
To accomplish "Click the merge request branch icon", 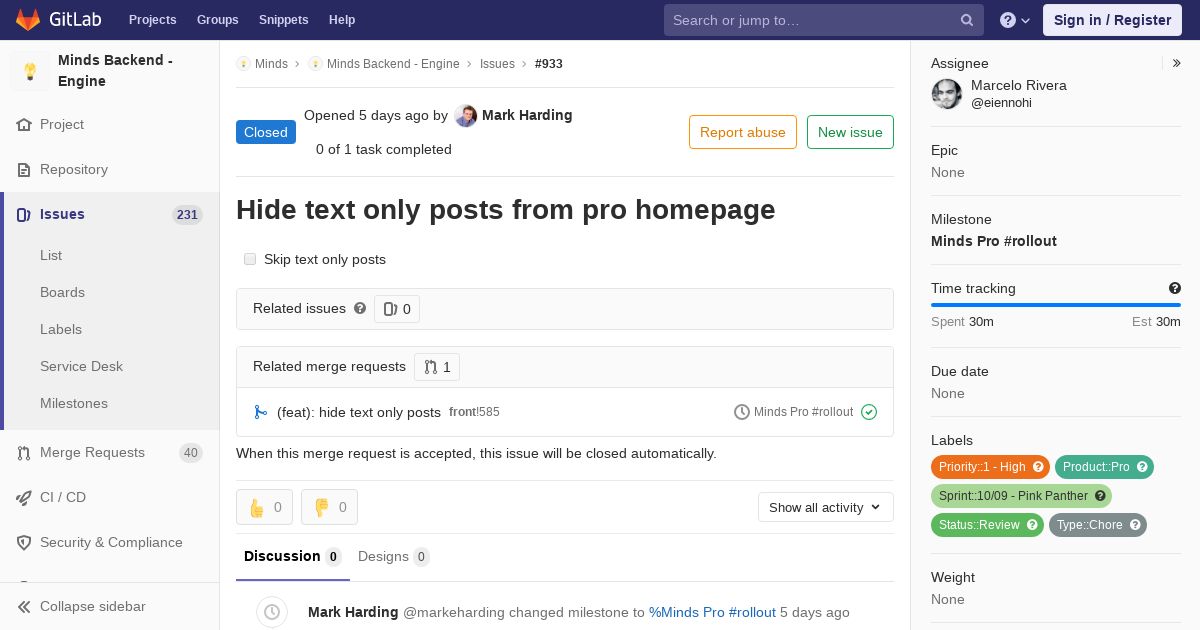I will click(261, 412).
